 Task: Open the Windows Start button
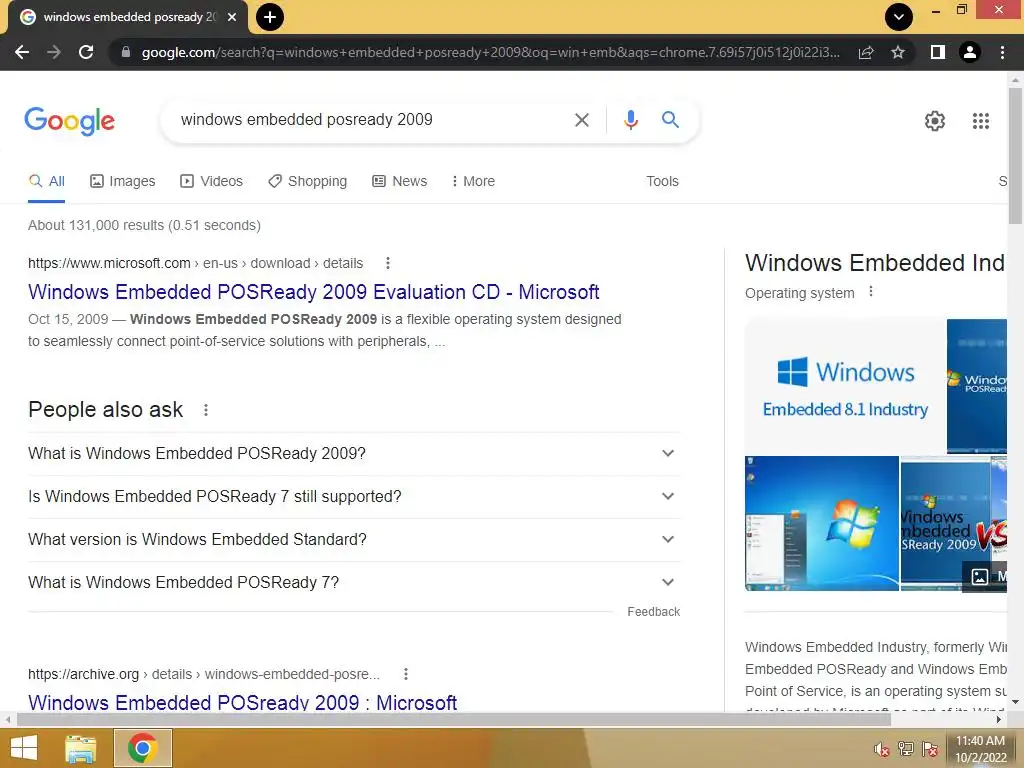(24, 748)
